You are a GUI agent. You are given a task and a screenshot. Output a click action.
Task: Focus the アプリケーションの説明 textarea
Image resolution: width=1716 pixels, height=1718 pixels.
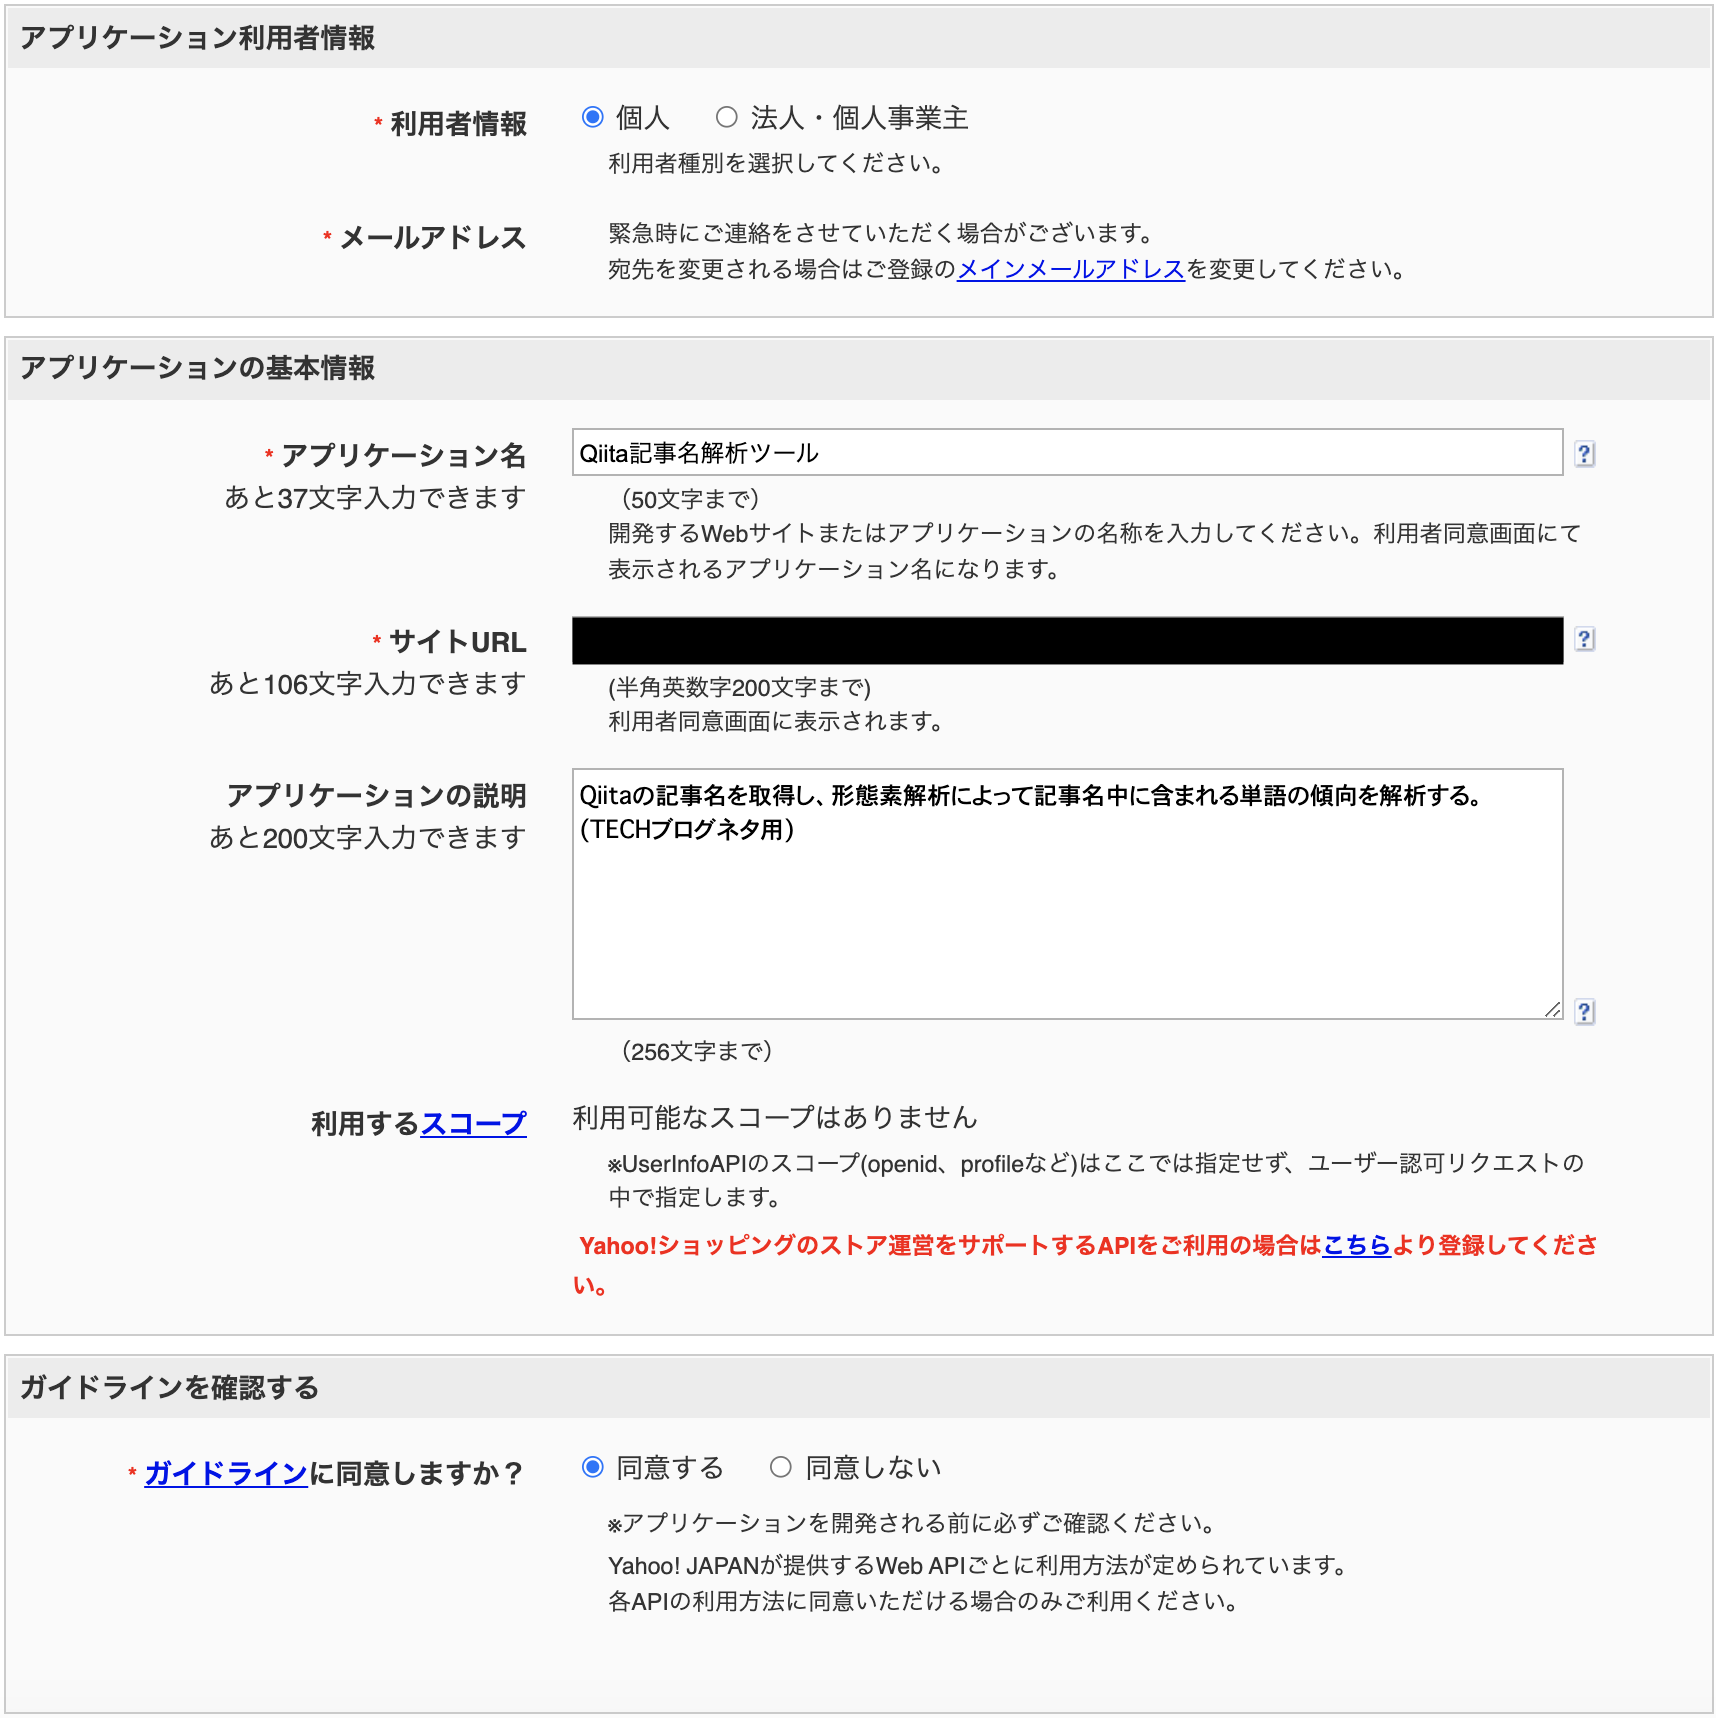click(1067, 894)
